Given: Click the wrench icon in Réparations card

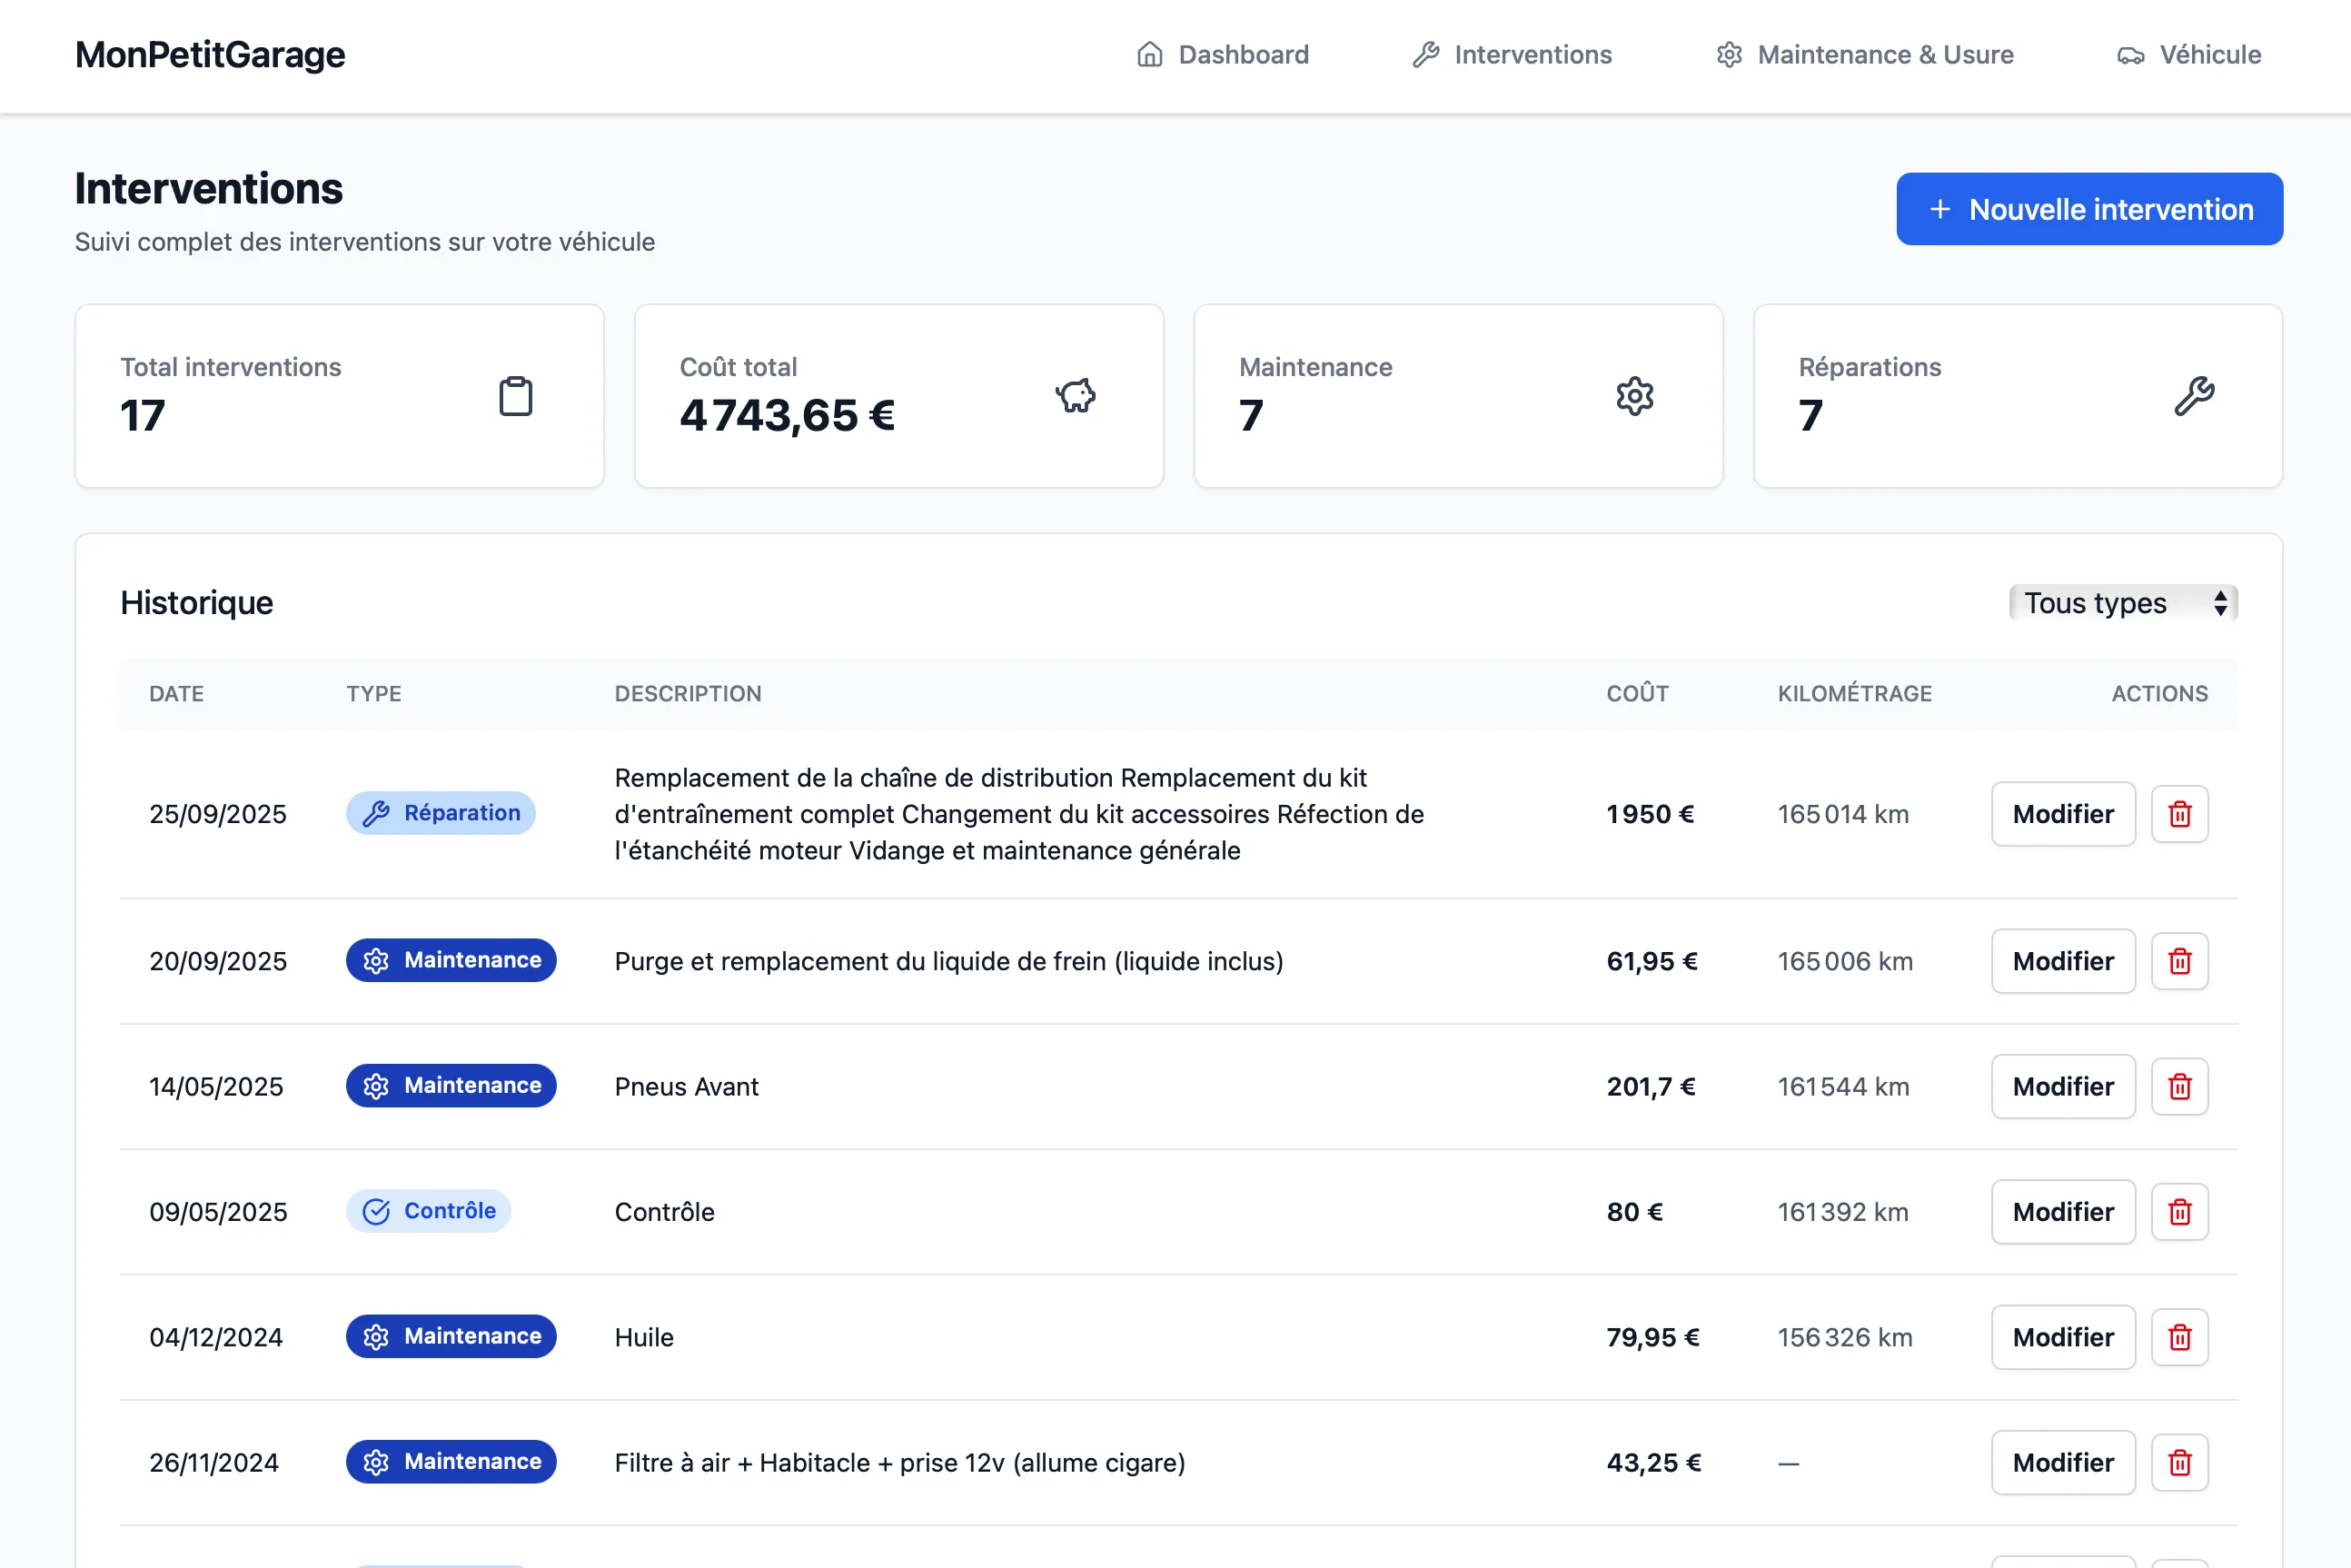Looking at the screenshot, I should (x=2194, y=396).
